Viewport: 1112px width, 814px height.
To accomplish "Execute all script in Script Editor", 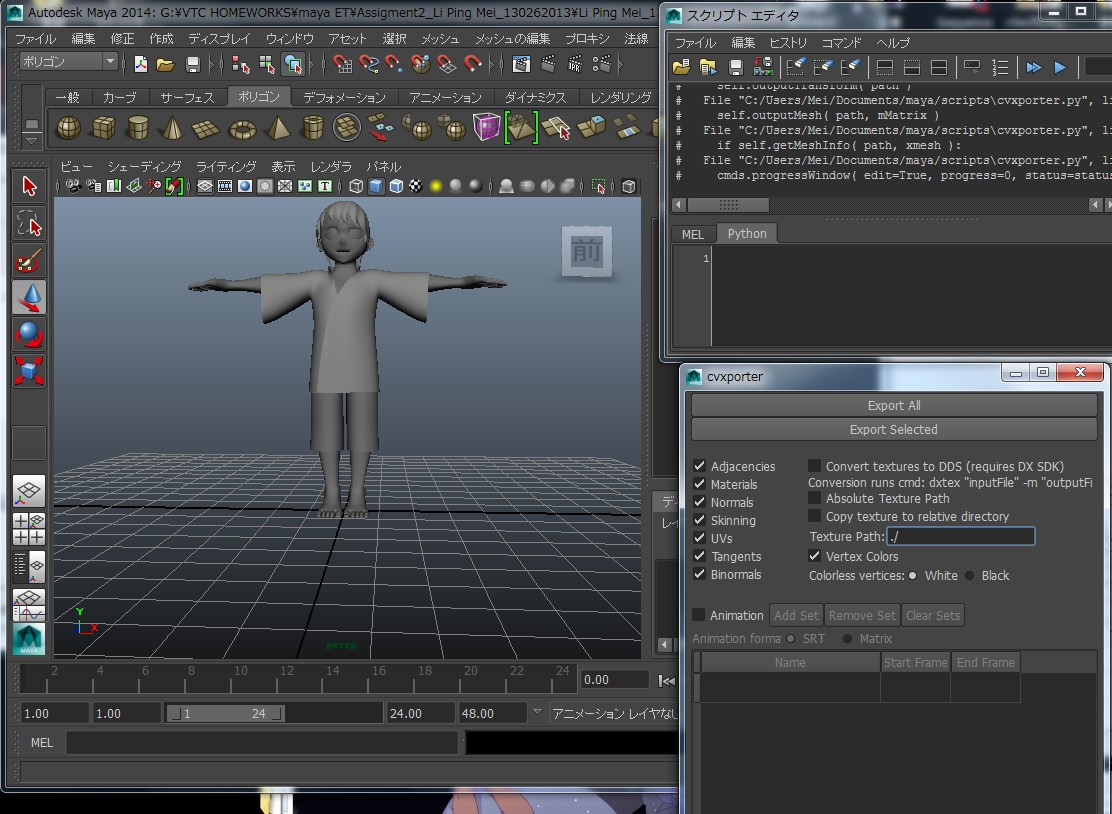I will pos(1034,67).
